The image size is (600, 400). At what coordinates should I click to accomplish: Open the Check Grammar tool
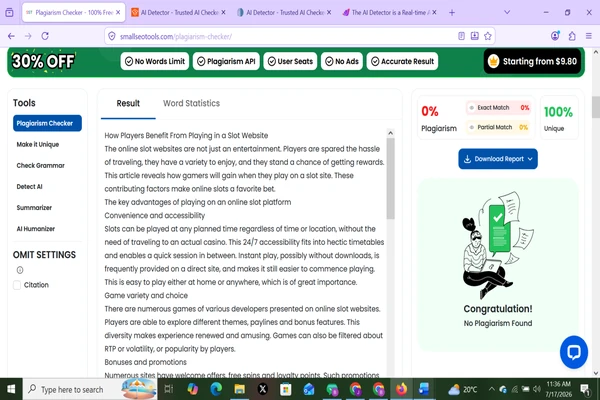pyautogui.click(x=41, y=165)
